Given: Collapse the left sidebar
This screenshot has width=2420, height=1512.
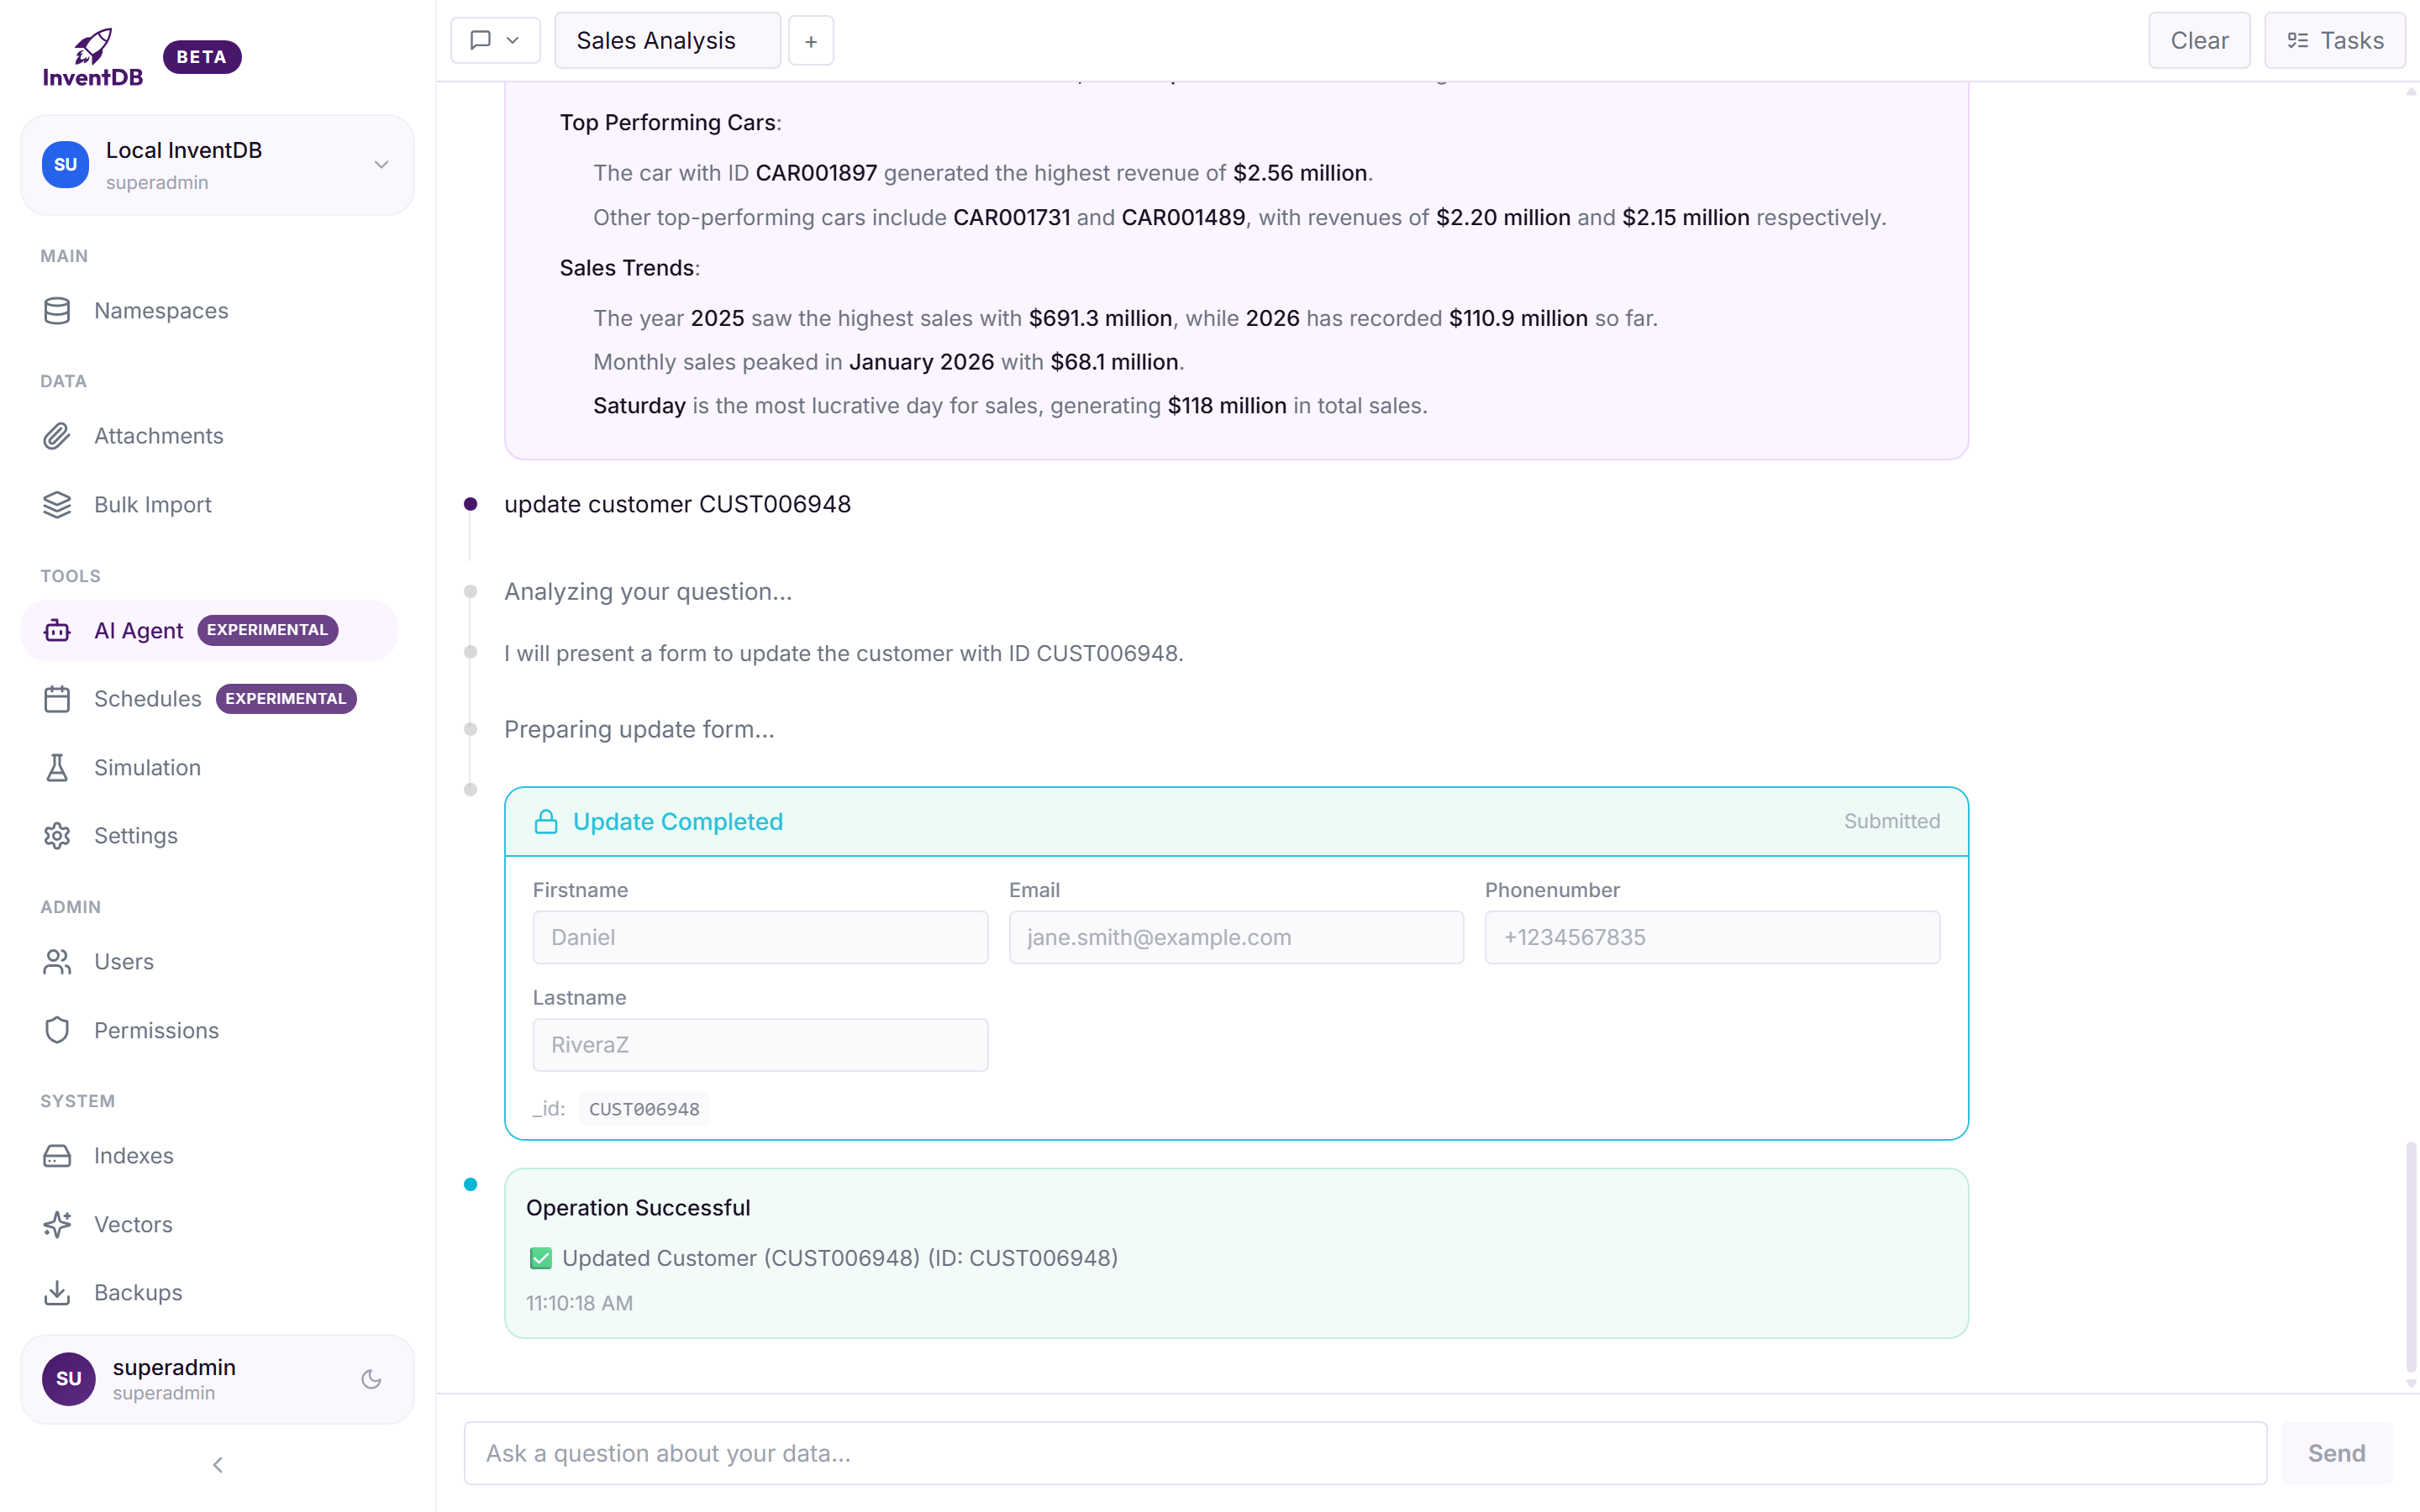Looking at the screenshot, I should [217, 1465].
